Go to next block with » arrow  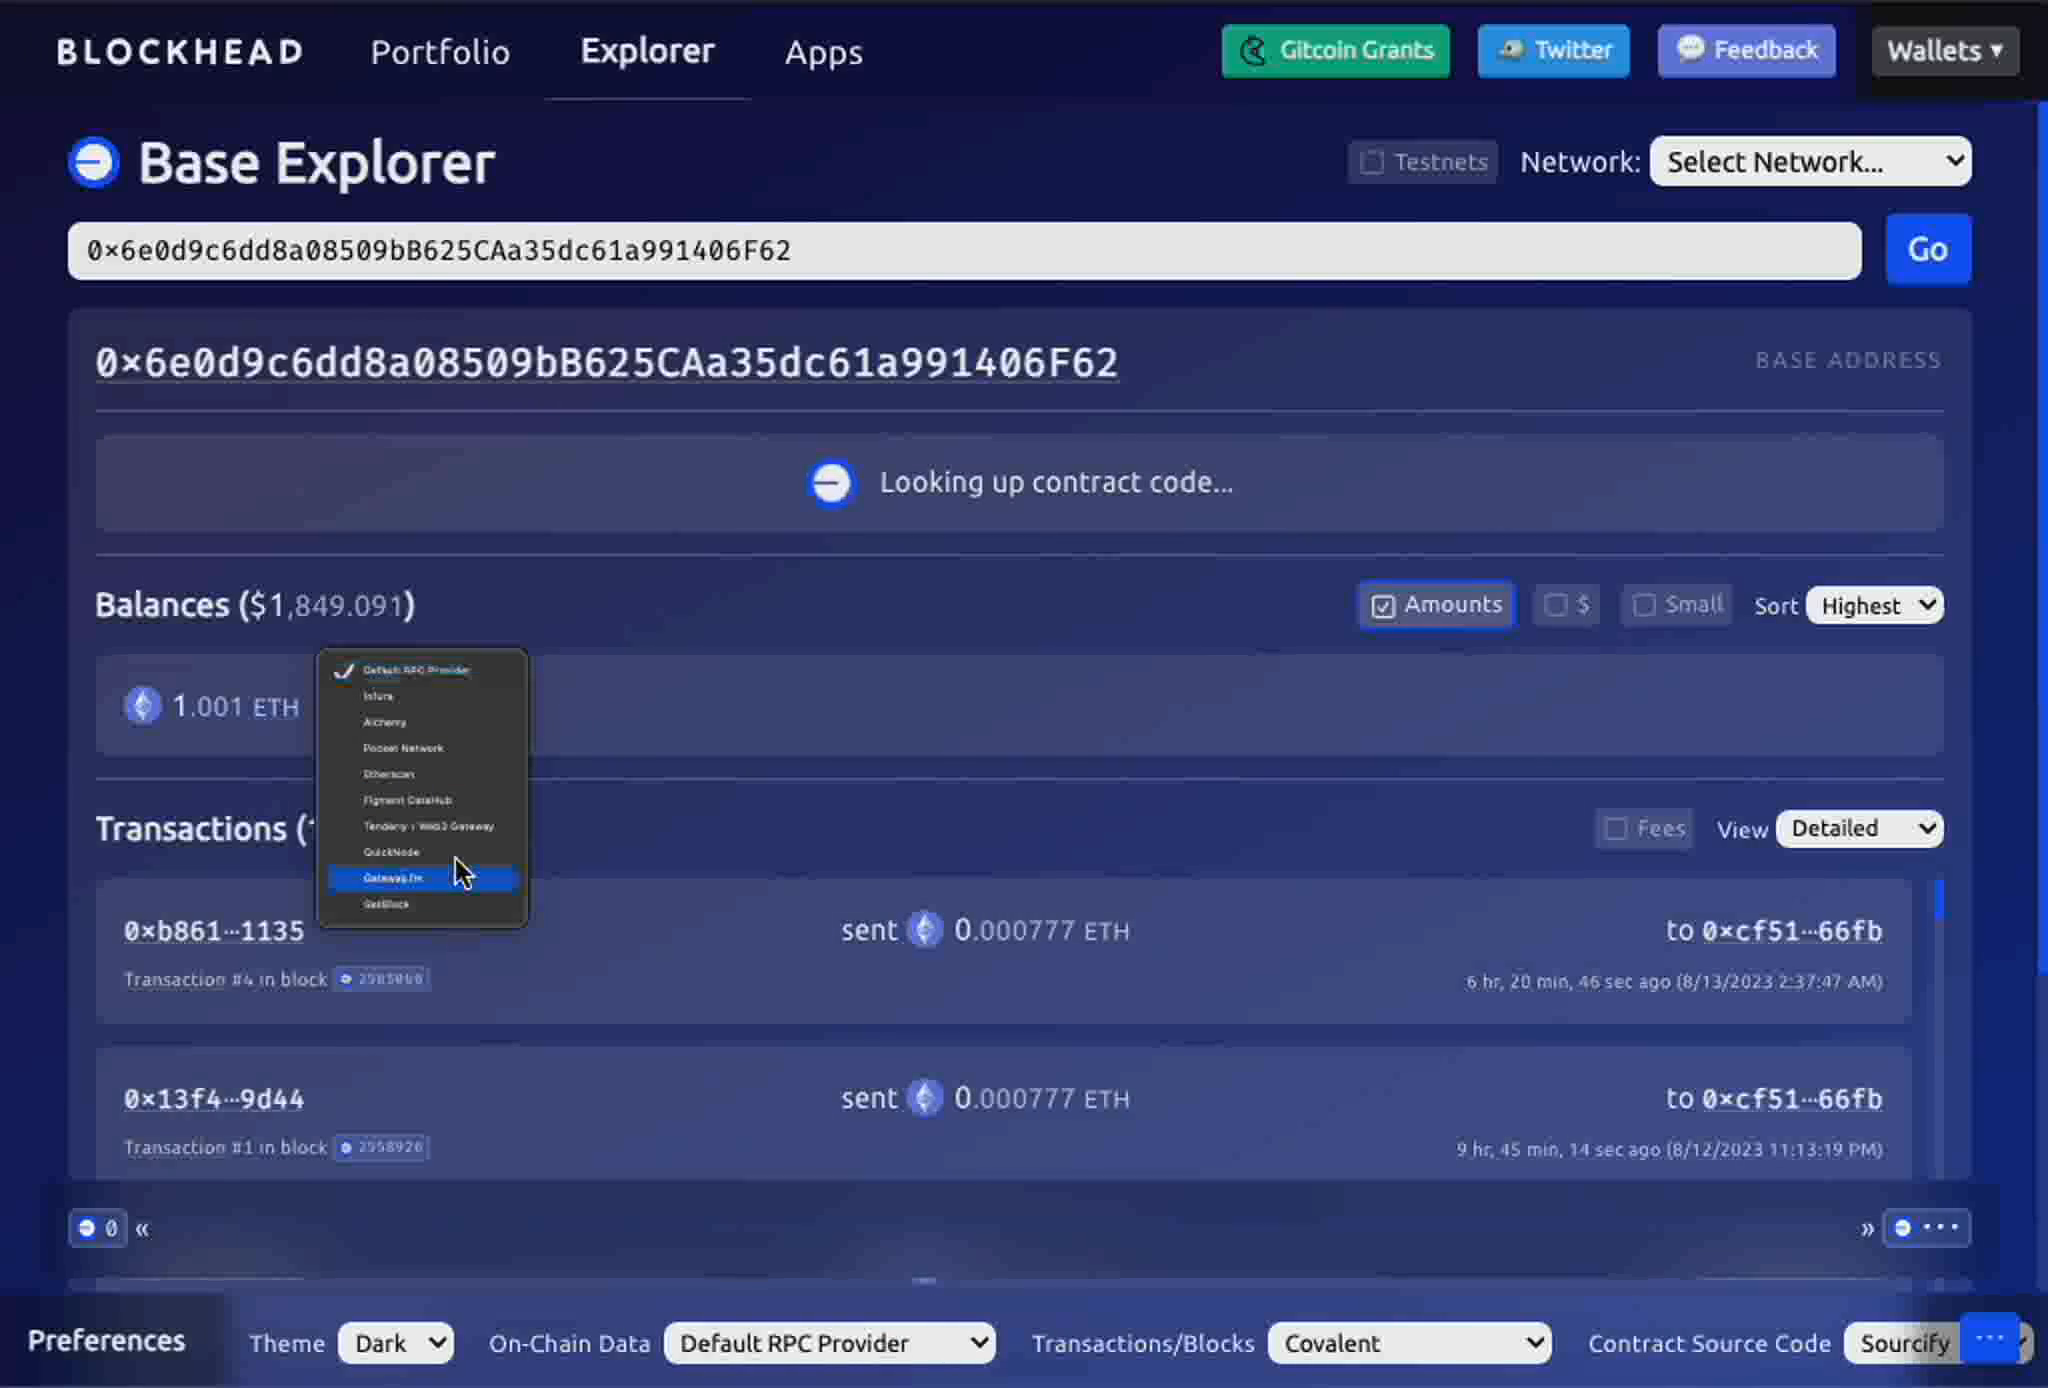click(x=1867, y=1229)
